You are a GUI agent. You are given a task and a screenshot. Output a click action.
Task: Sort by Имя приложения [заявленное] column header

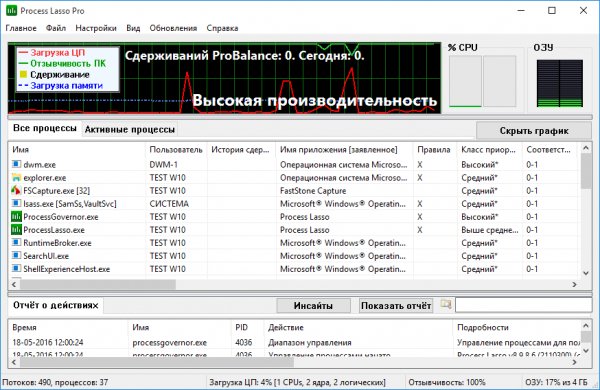click(x=344, y=150)
